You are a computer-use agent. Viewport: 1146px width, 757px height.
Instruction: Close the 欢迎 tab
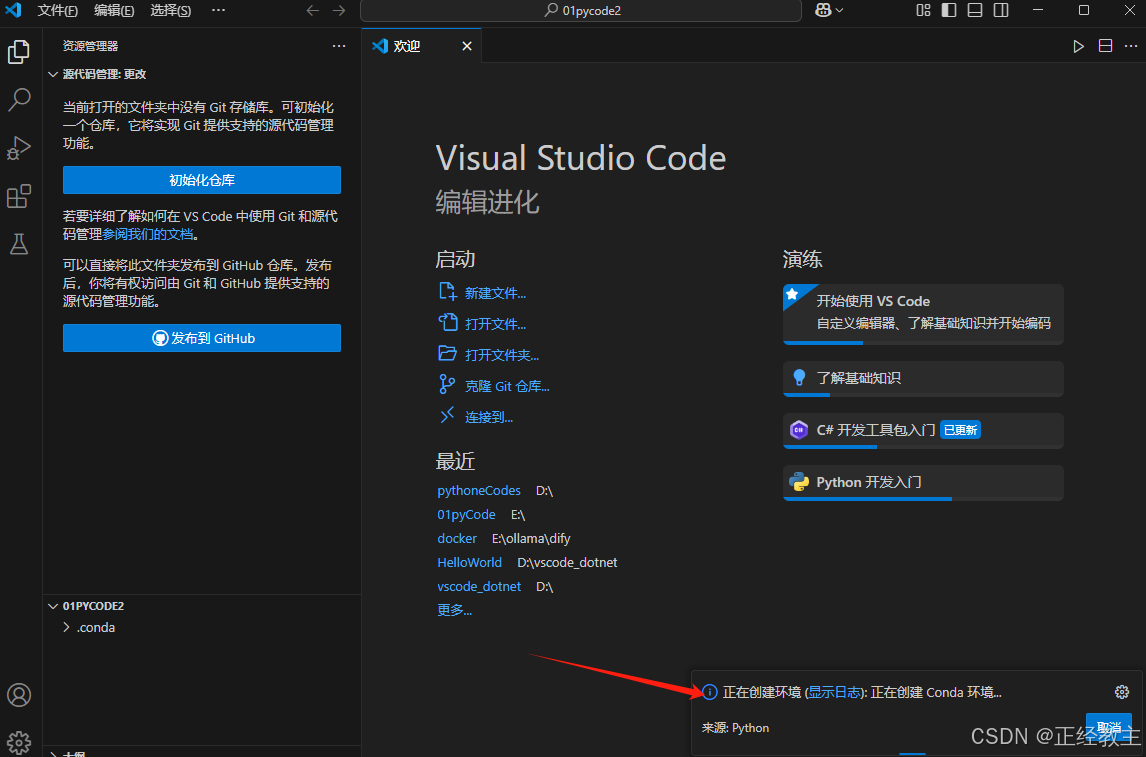467,46
